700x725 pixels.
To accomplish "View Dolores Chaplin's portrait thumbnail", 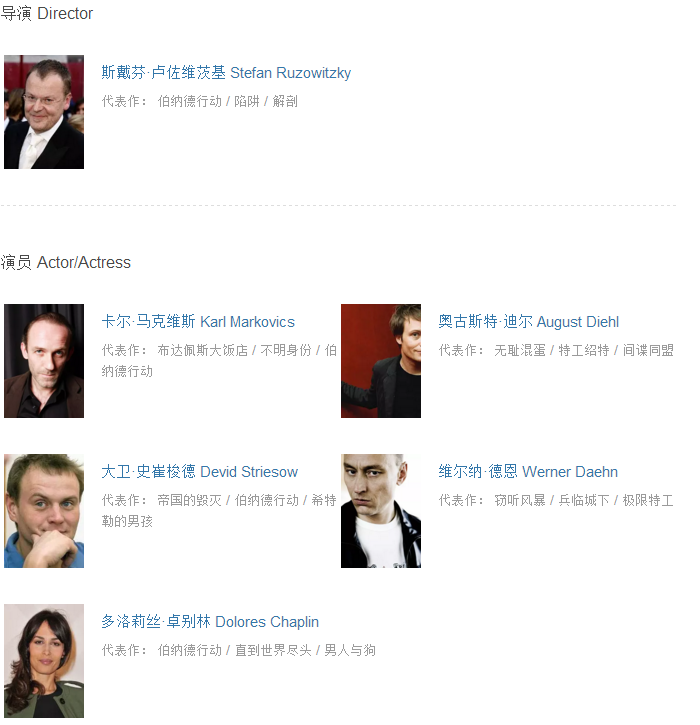I will pos(44,661).
